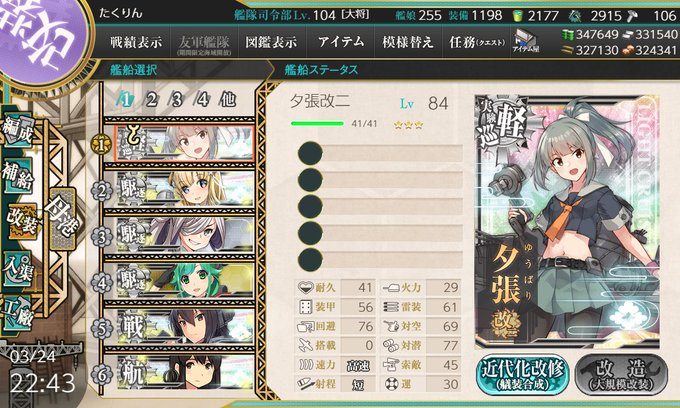The height and width of the screenshot is (408, 680).
Task: Open the 工廠 factory icon
Action: click(18, 313)
